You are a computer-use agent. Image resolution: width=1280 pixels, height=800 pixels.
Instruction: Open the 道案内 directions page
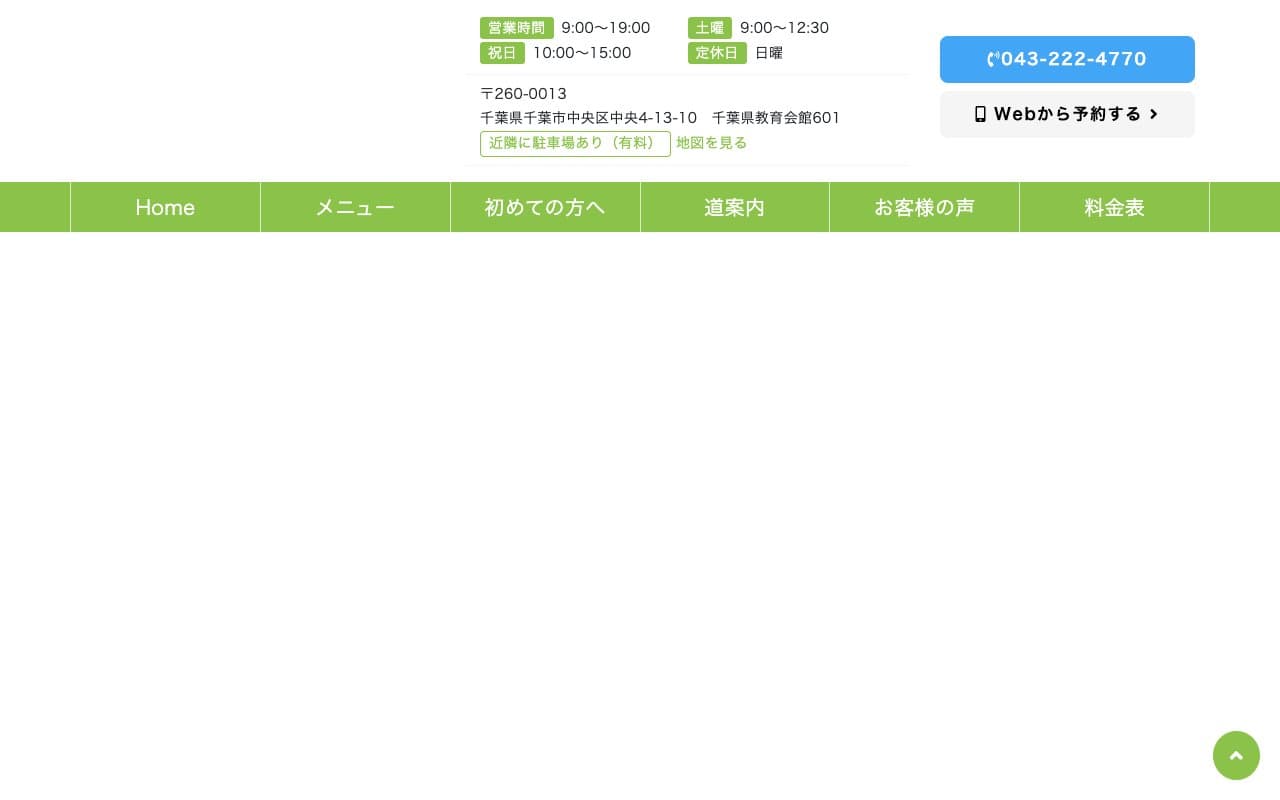734,207
